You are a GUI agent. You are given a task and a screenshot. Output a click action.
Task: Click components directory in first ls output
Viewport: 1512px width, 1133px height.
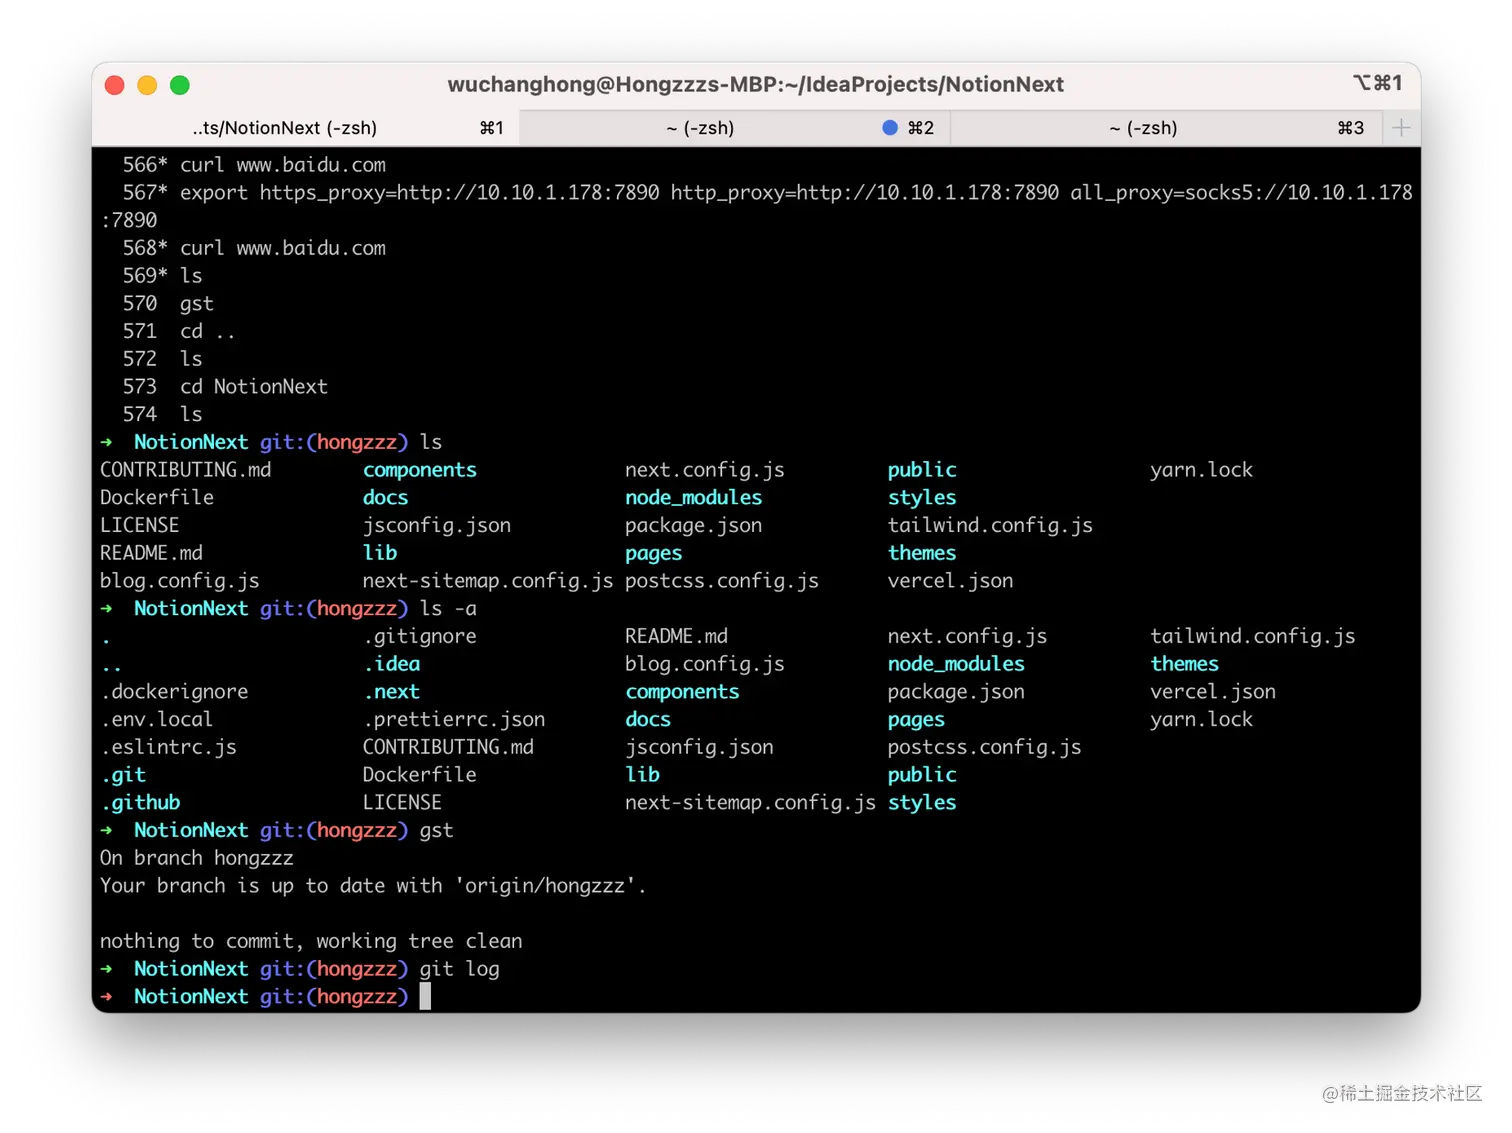coord(420,470)
